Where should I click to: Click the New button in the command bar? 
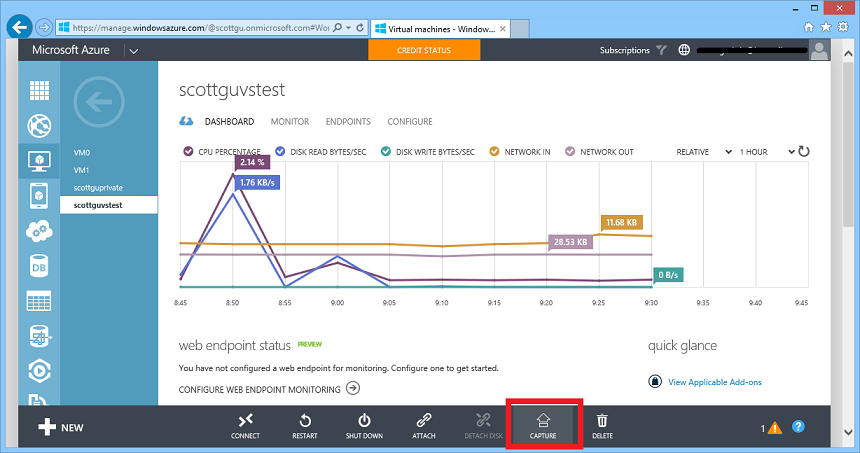coord(60,427)
